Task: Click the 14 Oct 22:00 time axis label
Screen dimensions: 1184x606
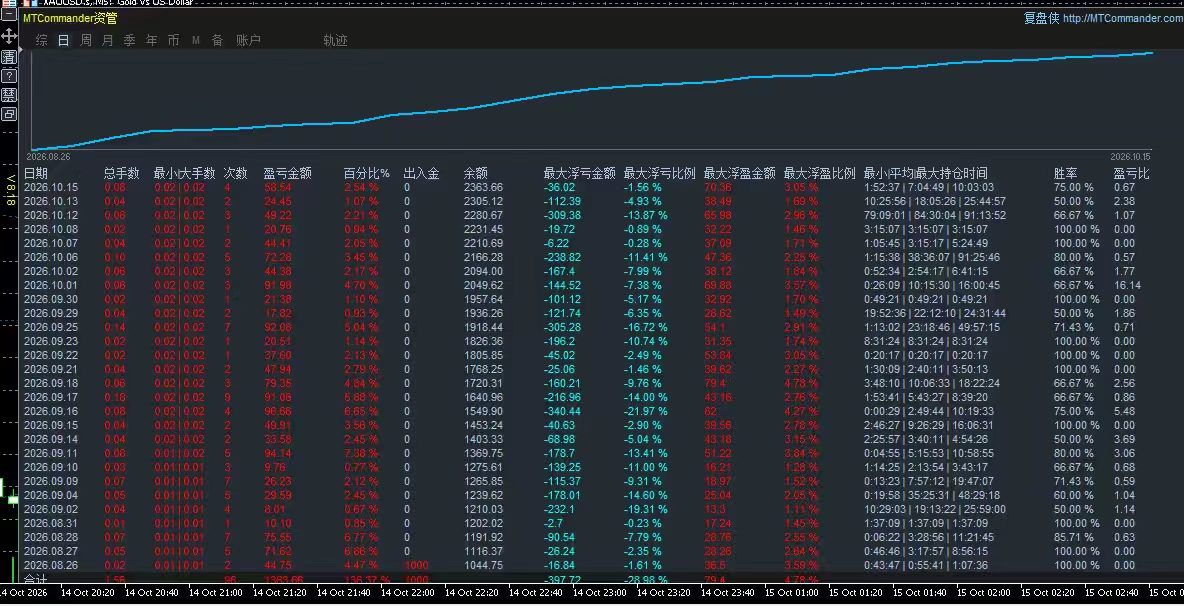Action: [409, 592]
